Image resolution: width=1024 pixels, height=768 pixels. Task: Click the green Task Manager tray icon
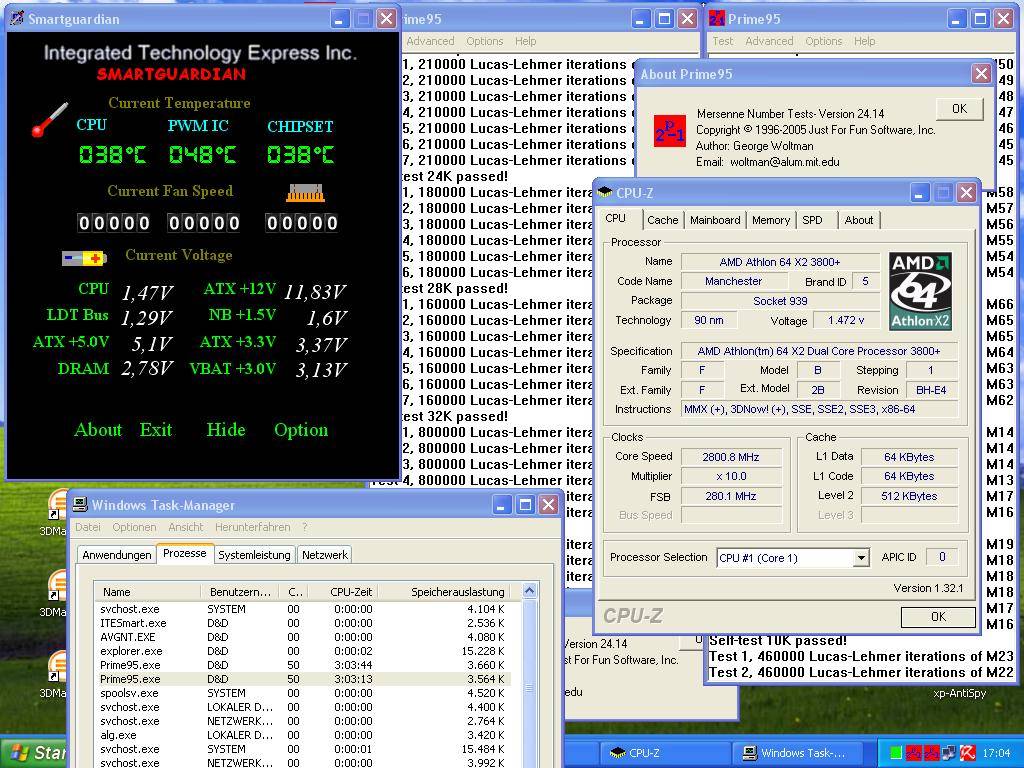(x=896, y=753)
